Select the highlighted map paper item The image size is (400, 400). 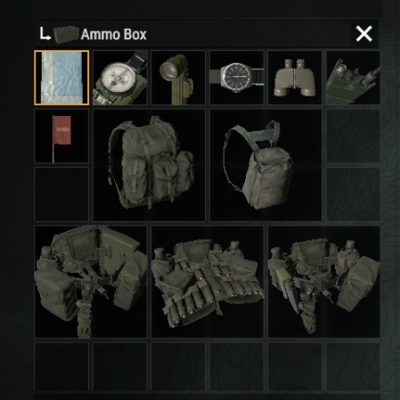62,78
